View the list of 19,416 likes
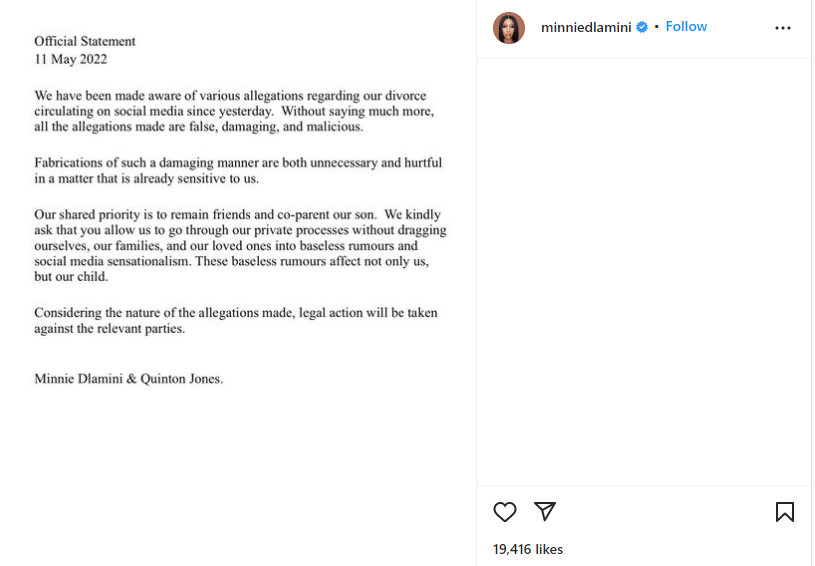Image resolution: width=815 pixels, height=566 pixels. (528, 549)
